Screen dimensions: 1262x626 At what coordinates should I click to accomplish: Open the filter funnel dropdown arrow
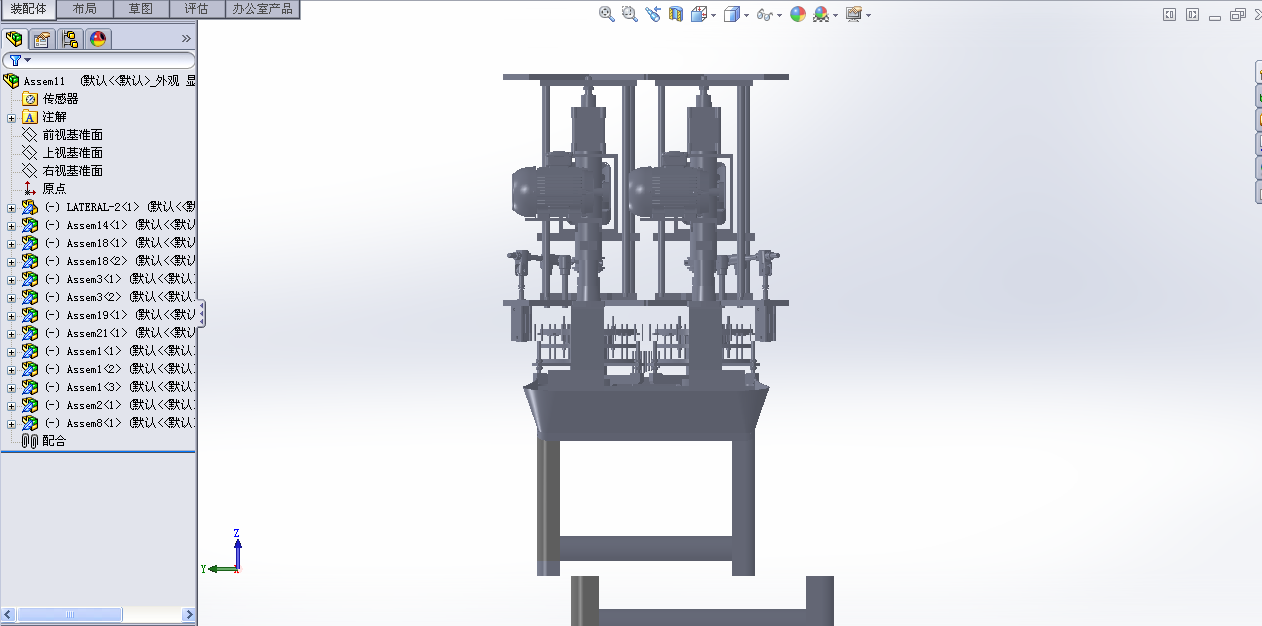click(28, 60)
